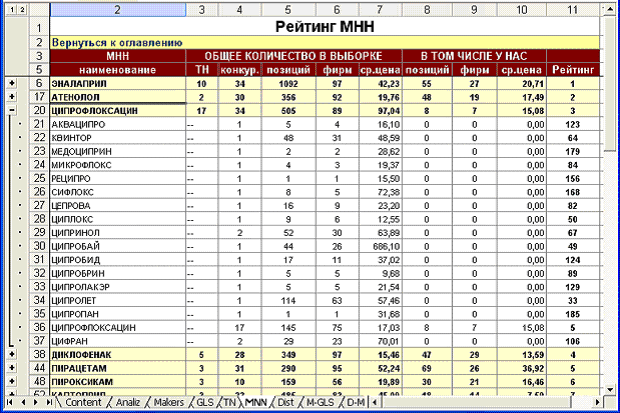This screenshot has height=413, width=620.
Task: Select row header 38
Action: 39,354
